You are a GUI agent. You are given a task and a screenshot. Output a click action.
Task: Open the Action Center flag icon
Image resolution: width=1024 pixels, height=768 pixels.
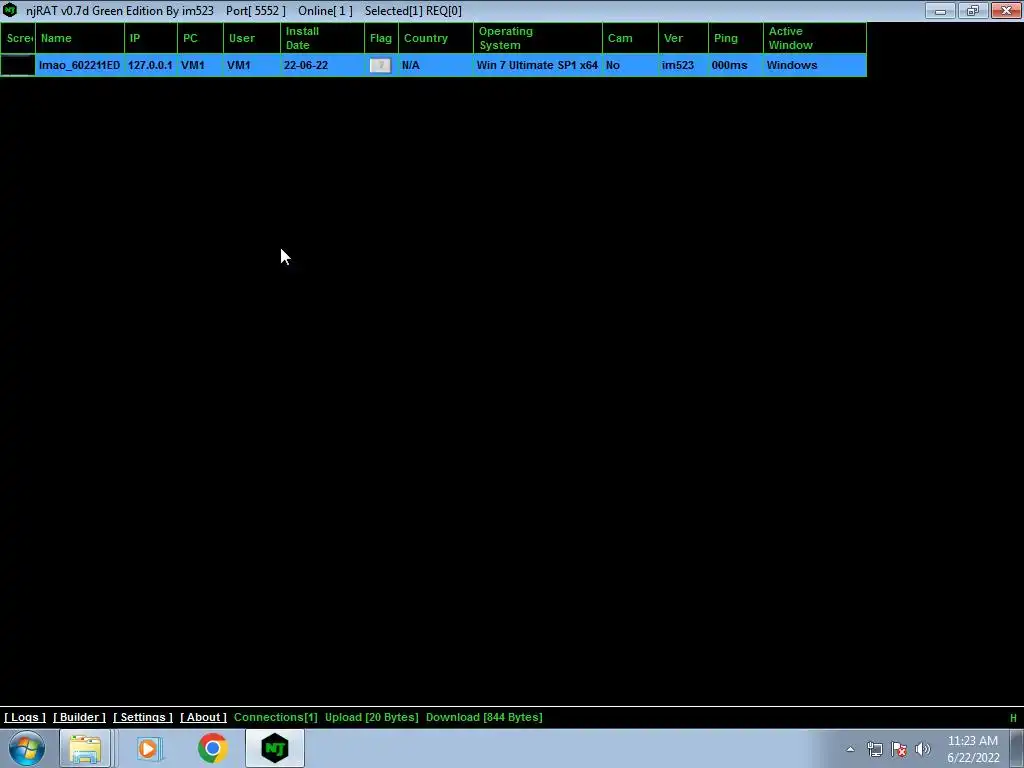(899, 749)
